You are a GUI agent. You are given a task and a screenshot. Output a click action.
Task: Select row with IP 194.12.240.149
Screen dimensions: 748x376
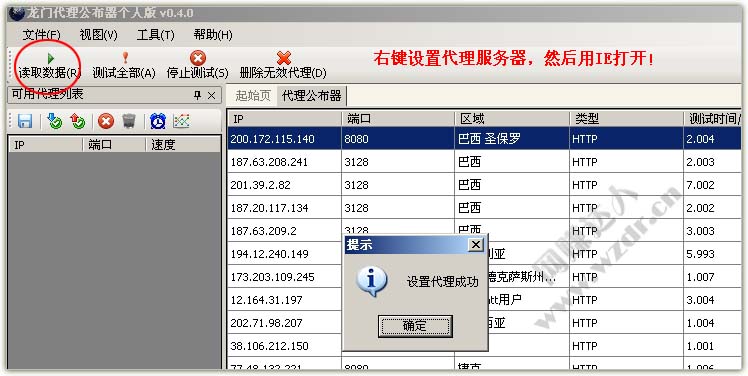pos(484,254)
